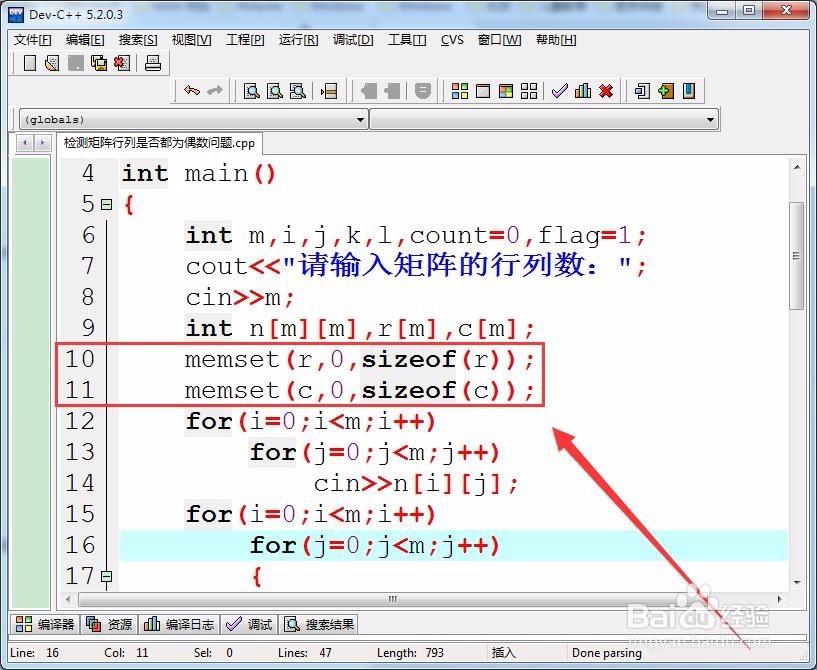The width and height of the screenshot is (817, 670).
Task: Click the Find in Files icon
Action: click(298, 91)
